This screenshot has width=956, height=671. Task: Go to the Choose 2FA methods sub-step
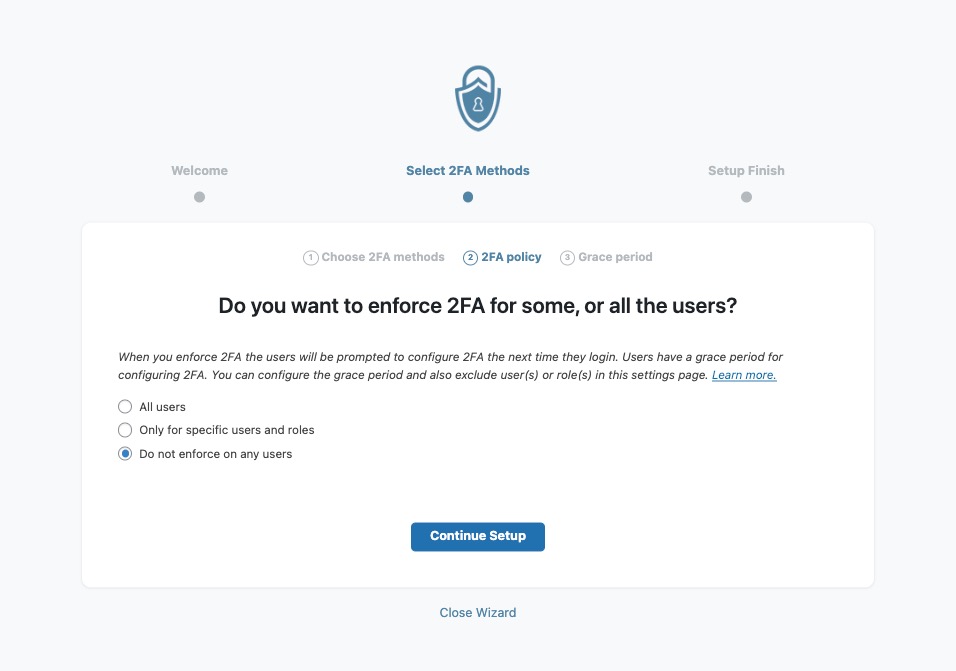[x=383, y=257]
